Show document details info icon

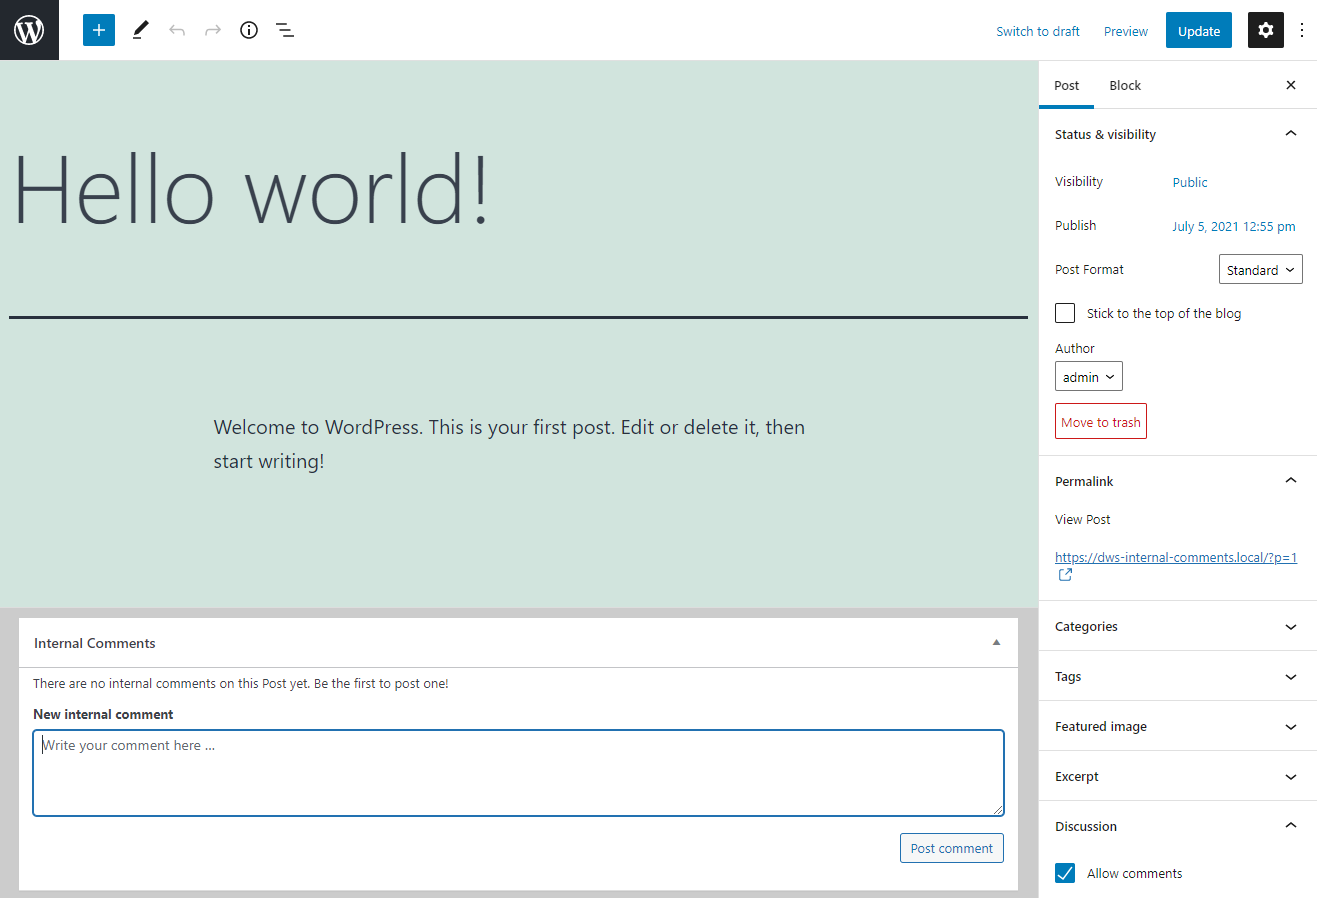249,30
